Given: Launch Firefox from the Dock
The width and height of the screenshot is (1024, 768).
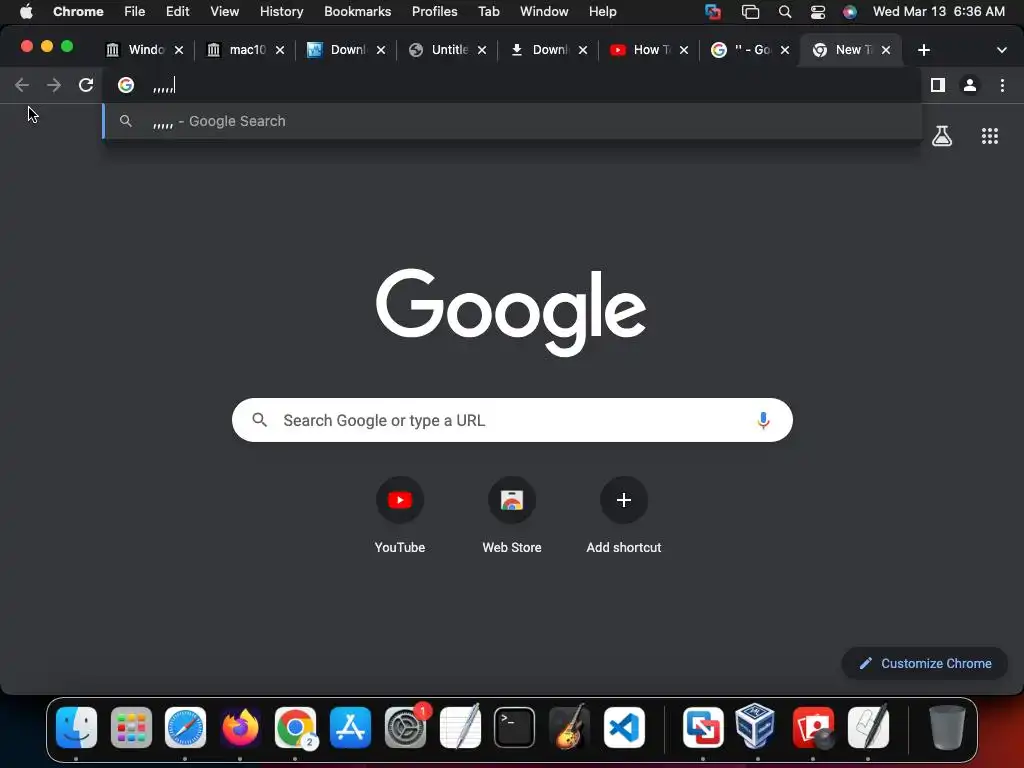Looking at the screenshot, I should [240, 727].
